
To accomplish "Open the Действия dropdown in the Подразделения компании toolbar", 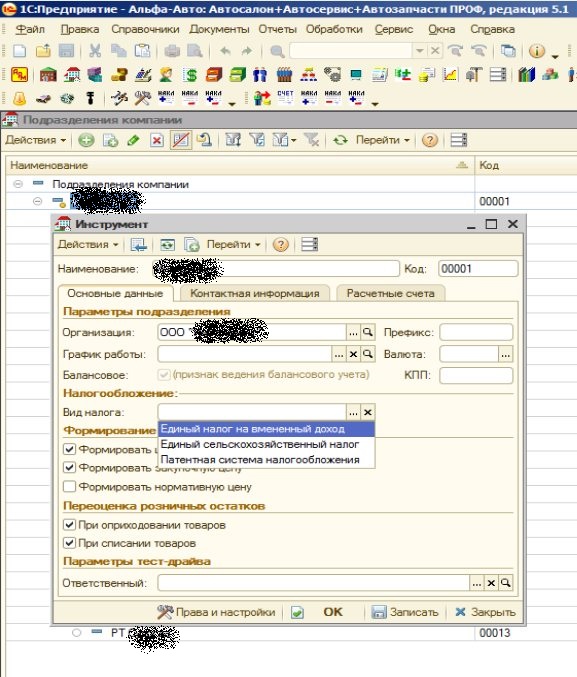I will [35, 140].
